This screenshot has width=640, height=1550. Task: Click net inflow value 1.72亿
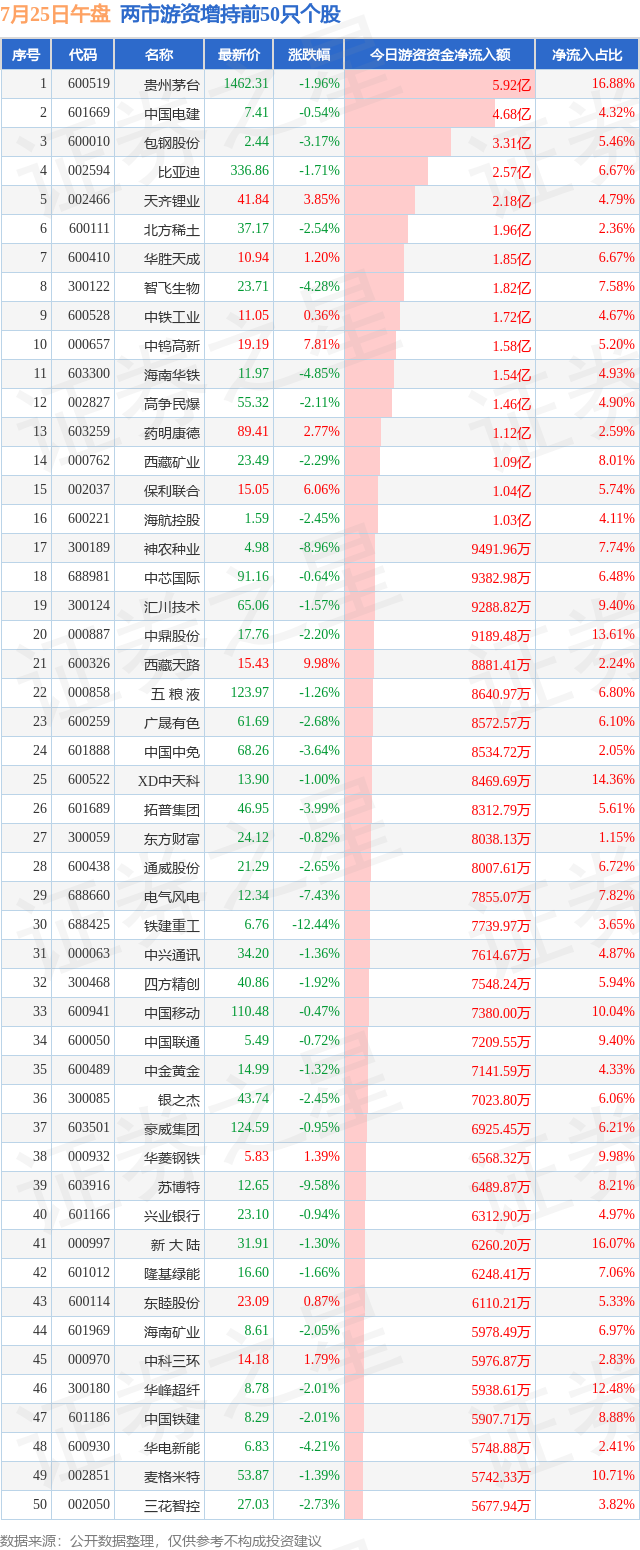pyautogui.click(x=512, y=317)
